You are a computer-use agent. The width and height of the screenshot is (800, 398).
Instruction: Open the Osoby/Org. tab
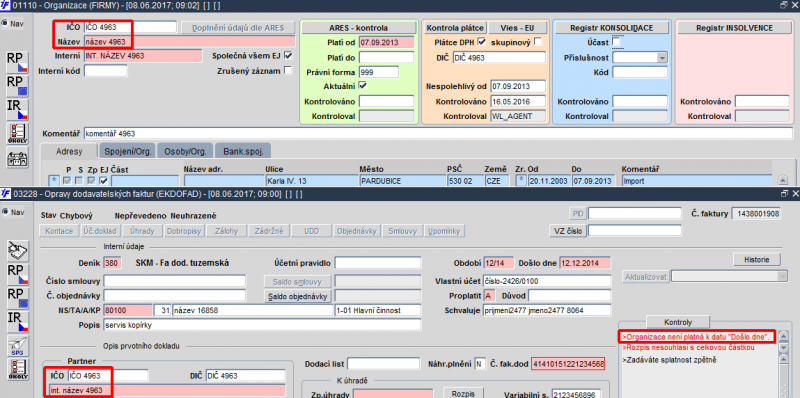click(185, 152)
